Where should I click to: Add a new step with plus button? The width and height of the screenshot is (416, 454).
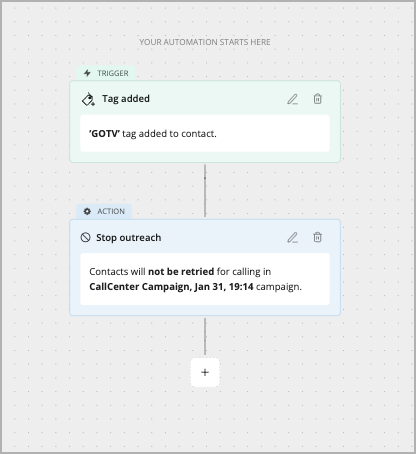pyautogui.click(x=205, y=372)
